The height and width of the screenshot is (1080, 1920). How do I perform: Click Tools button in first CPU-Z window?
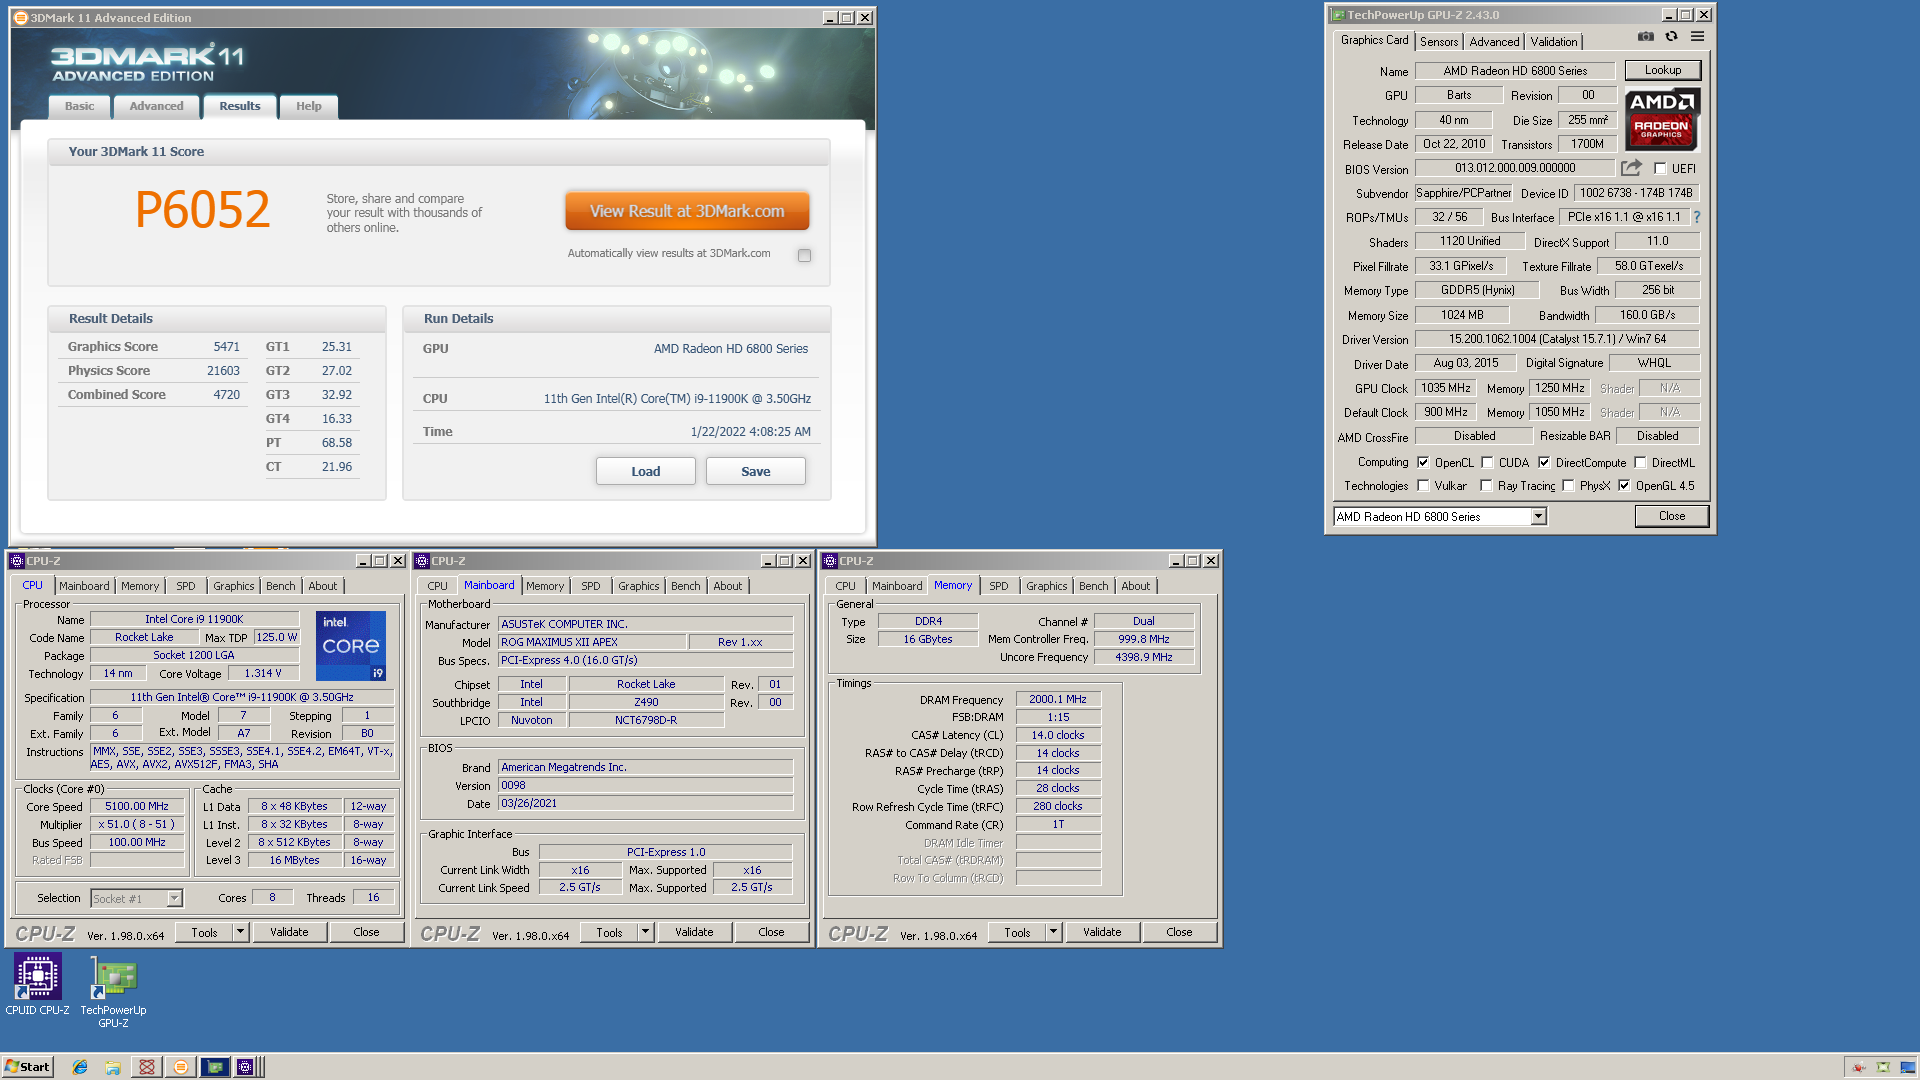coord(204,932)
